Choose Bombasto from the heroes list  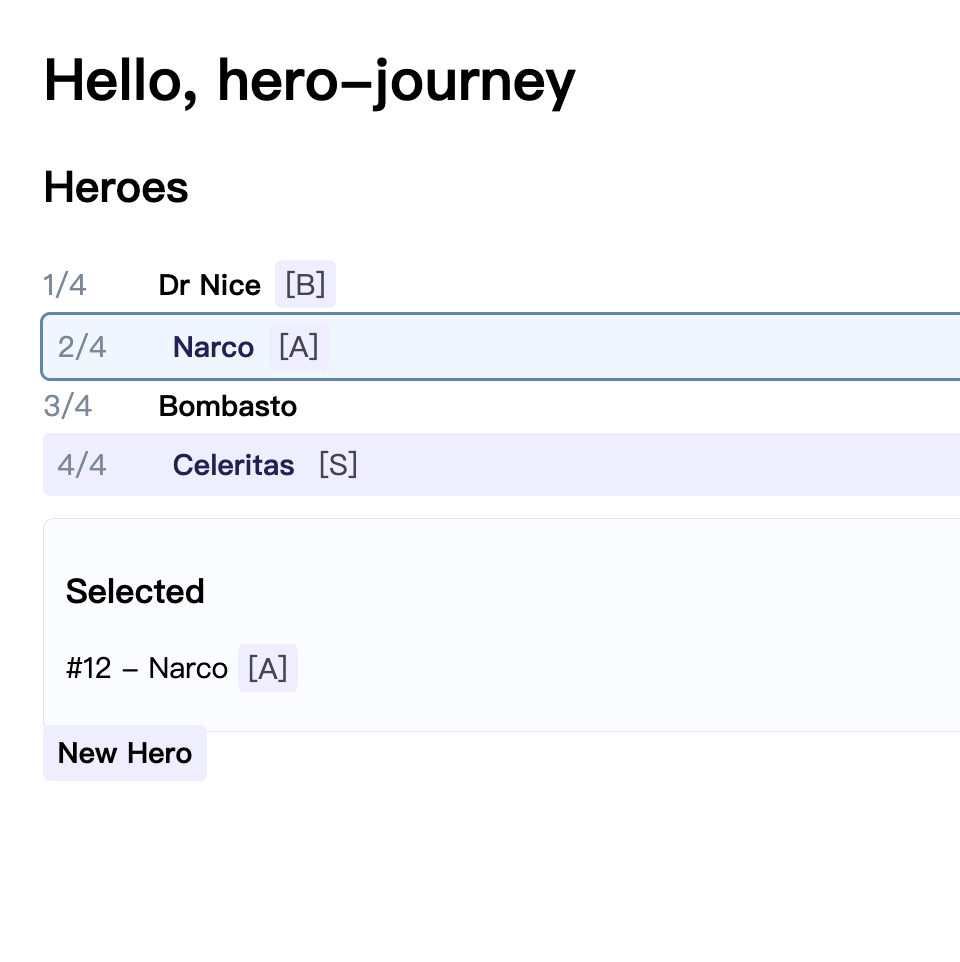(x=228, y=406)
